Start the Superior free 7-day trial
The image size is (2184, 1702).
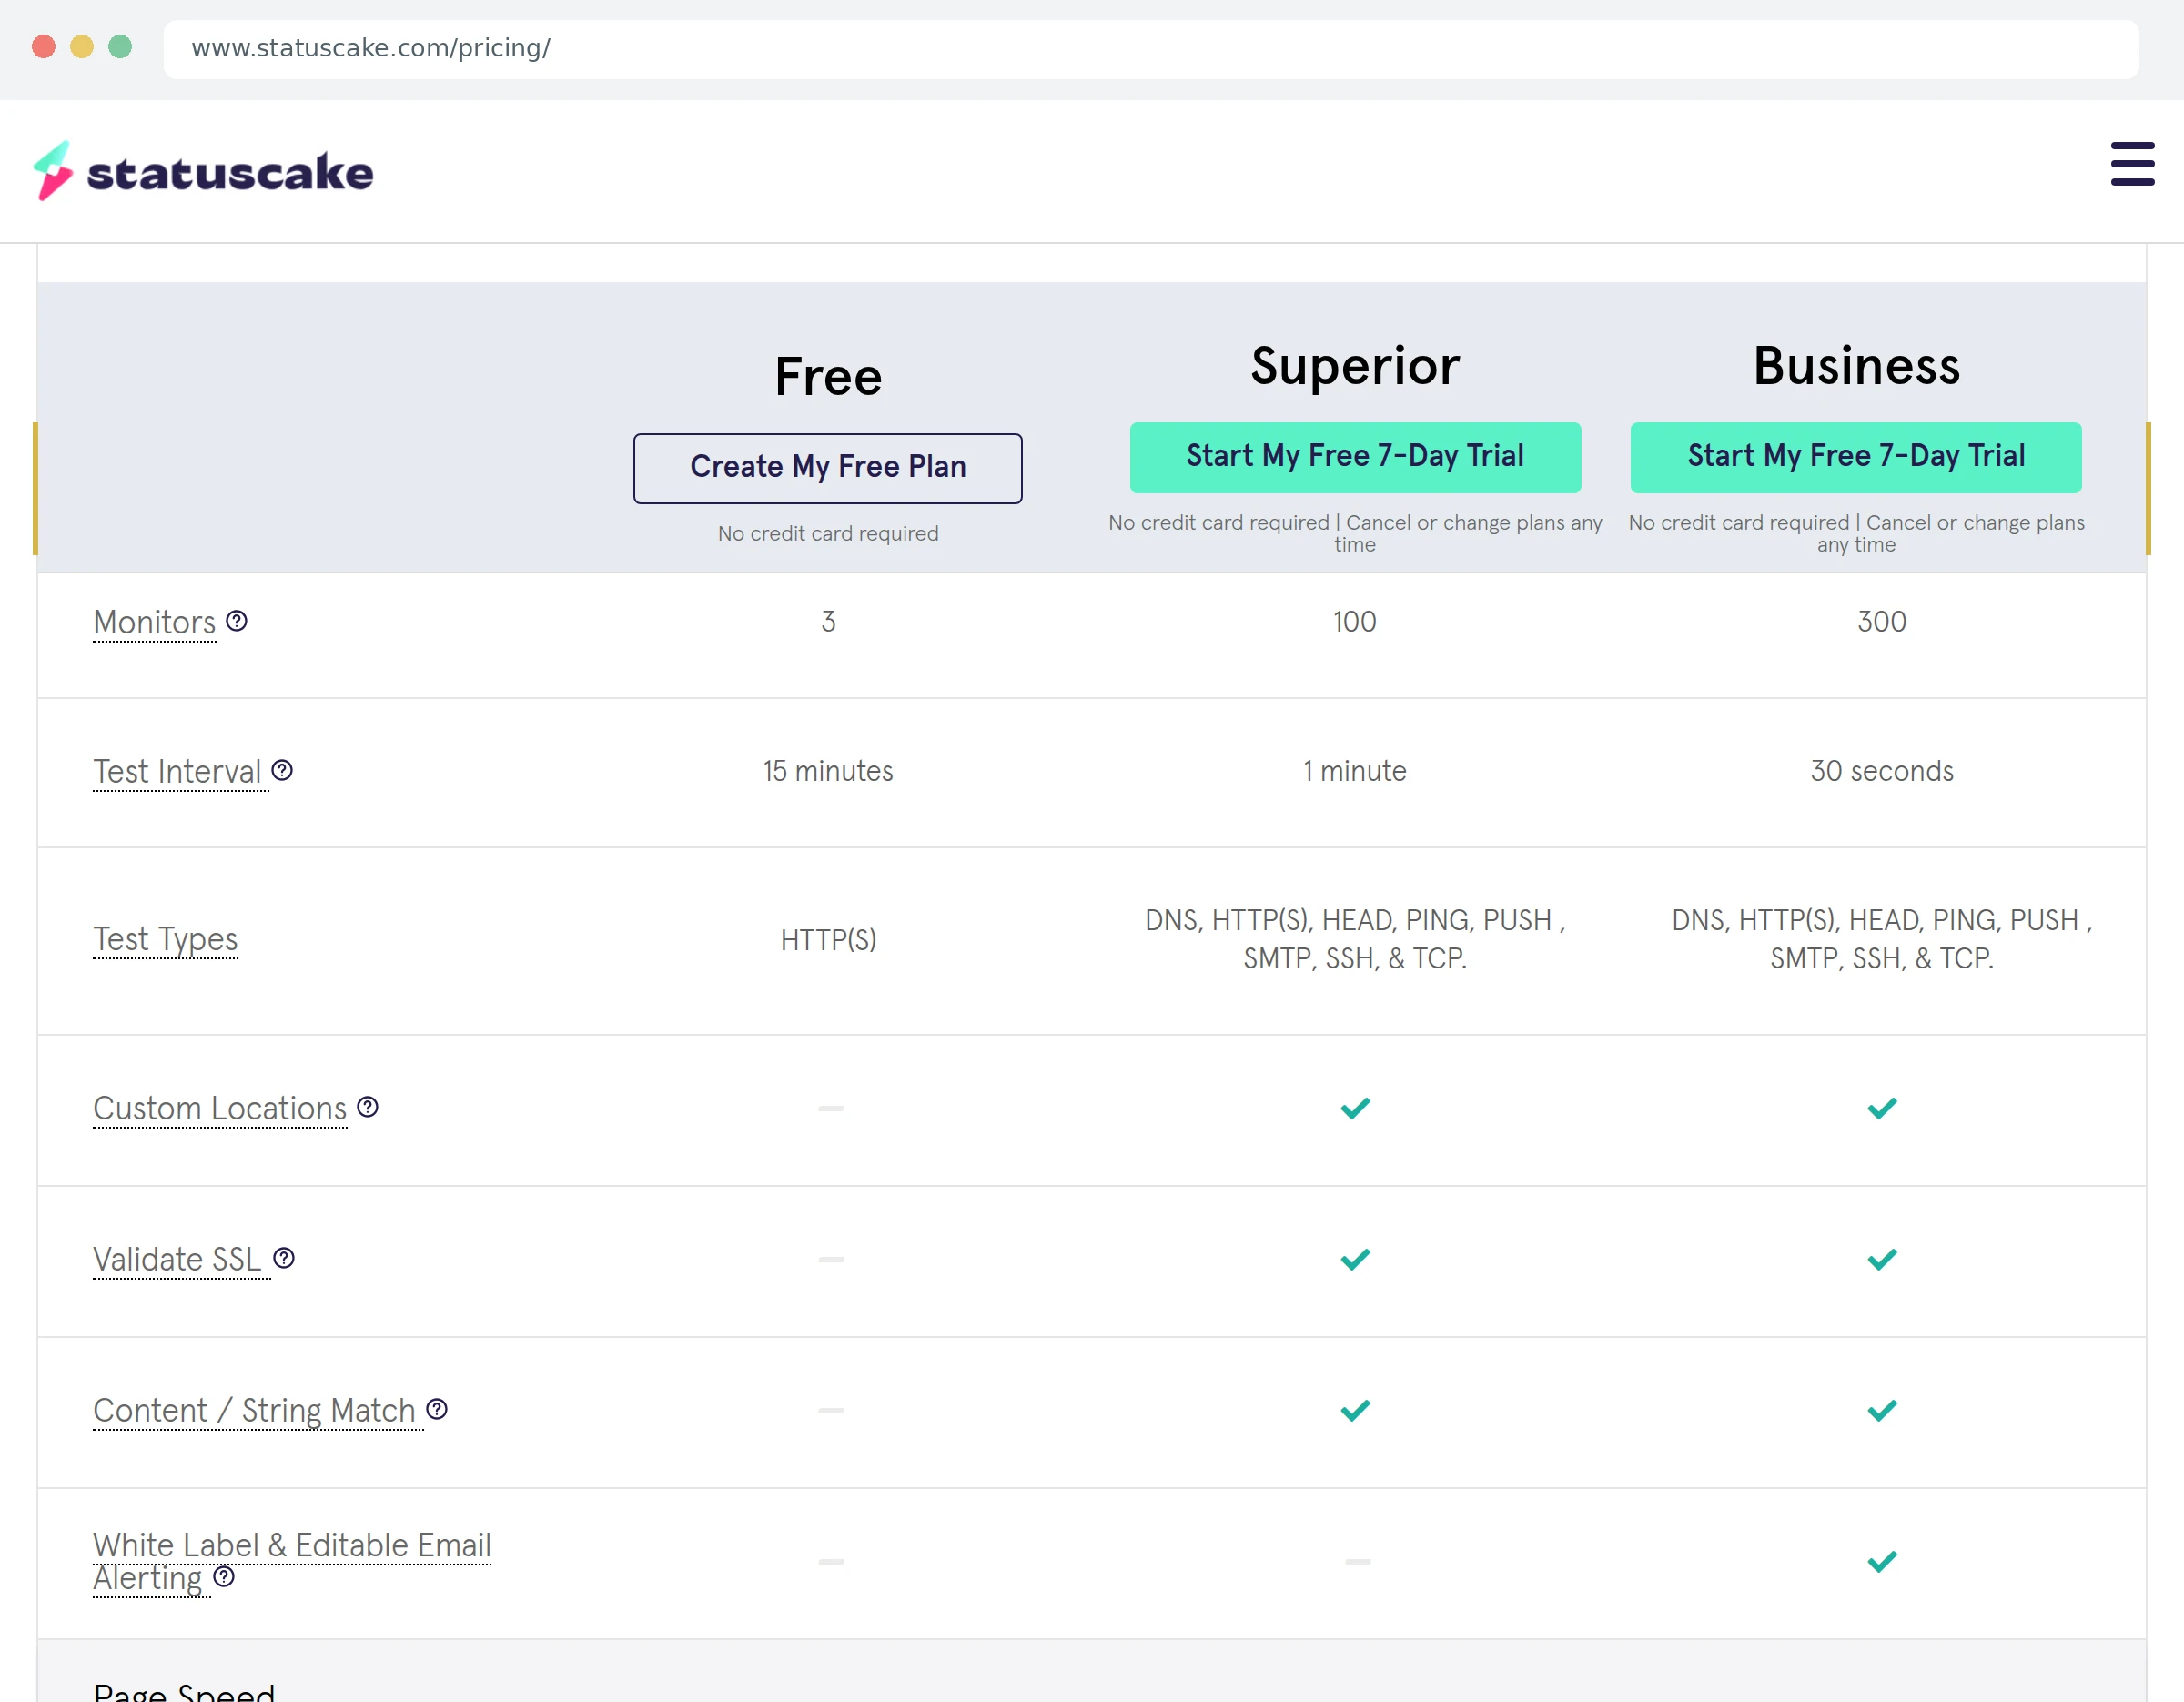point(1355,457)
